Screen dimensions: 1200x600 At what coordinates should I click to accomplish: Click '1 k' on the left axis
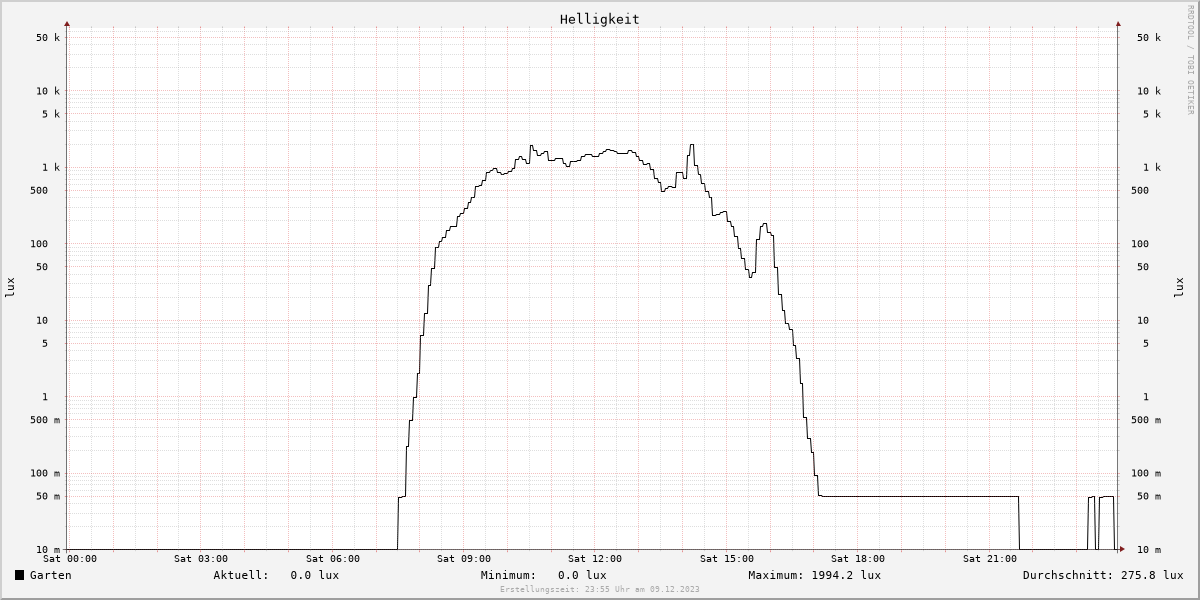coord(51,168)
